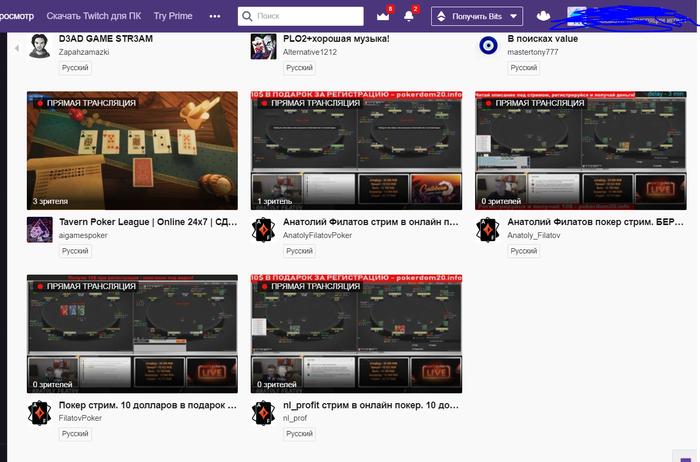Click Русский tag under Zapahzamazki
700x462 pixels.
pos(75,68)
